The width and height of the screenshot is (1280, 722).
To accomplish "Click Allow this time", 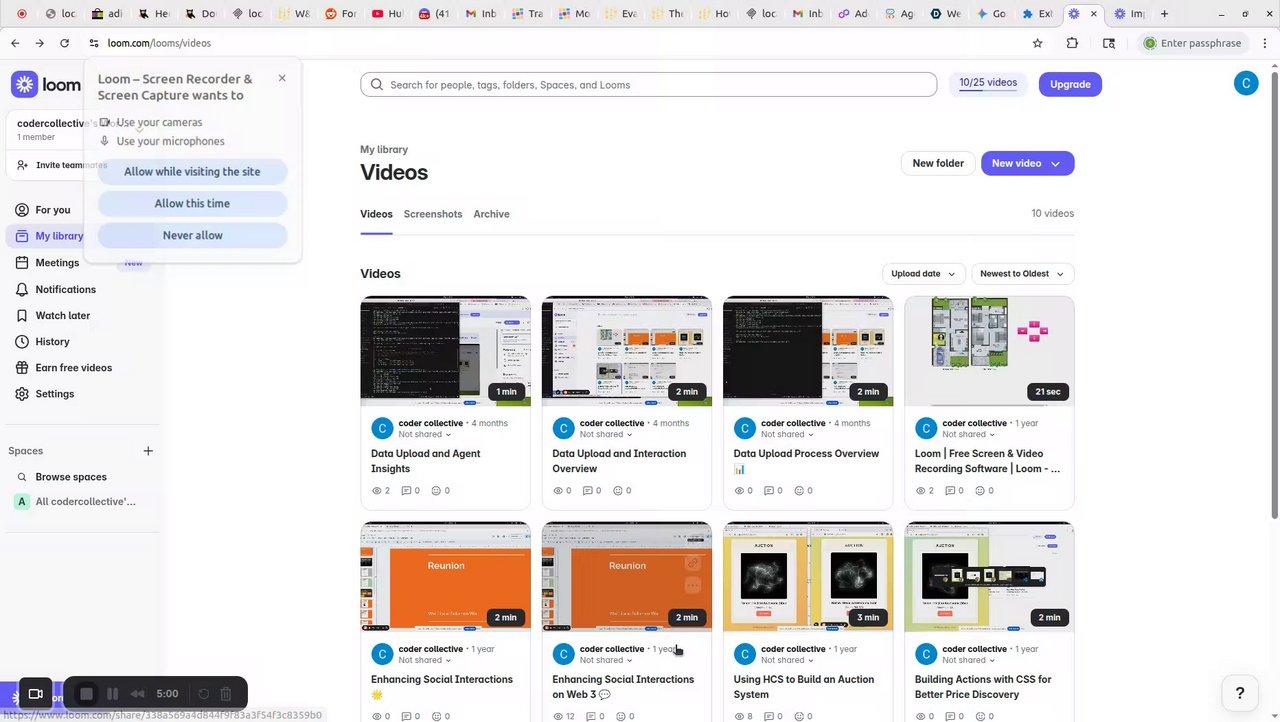I will [x=192, y=204].
